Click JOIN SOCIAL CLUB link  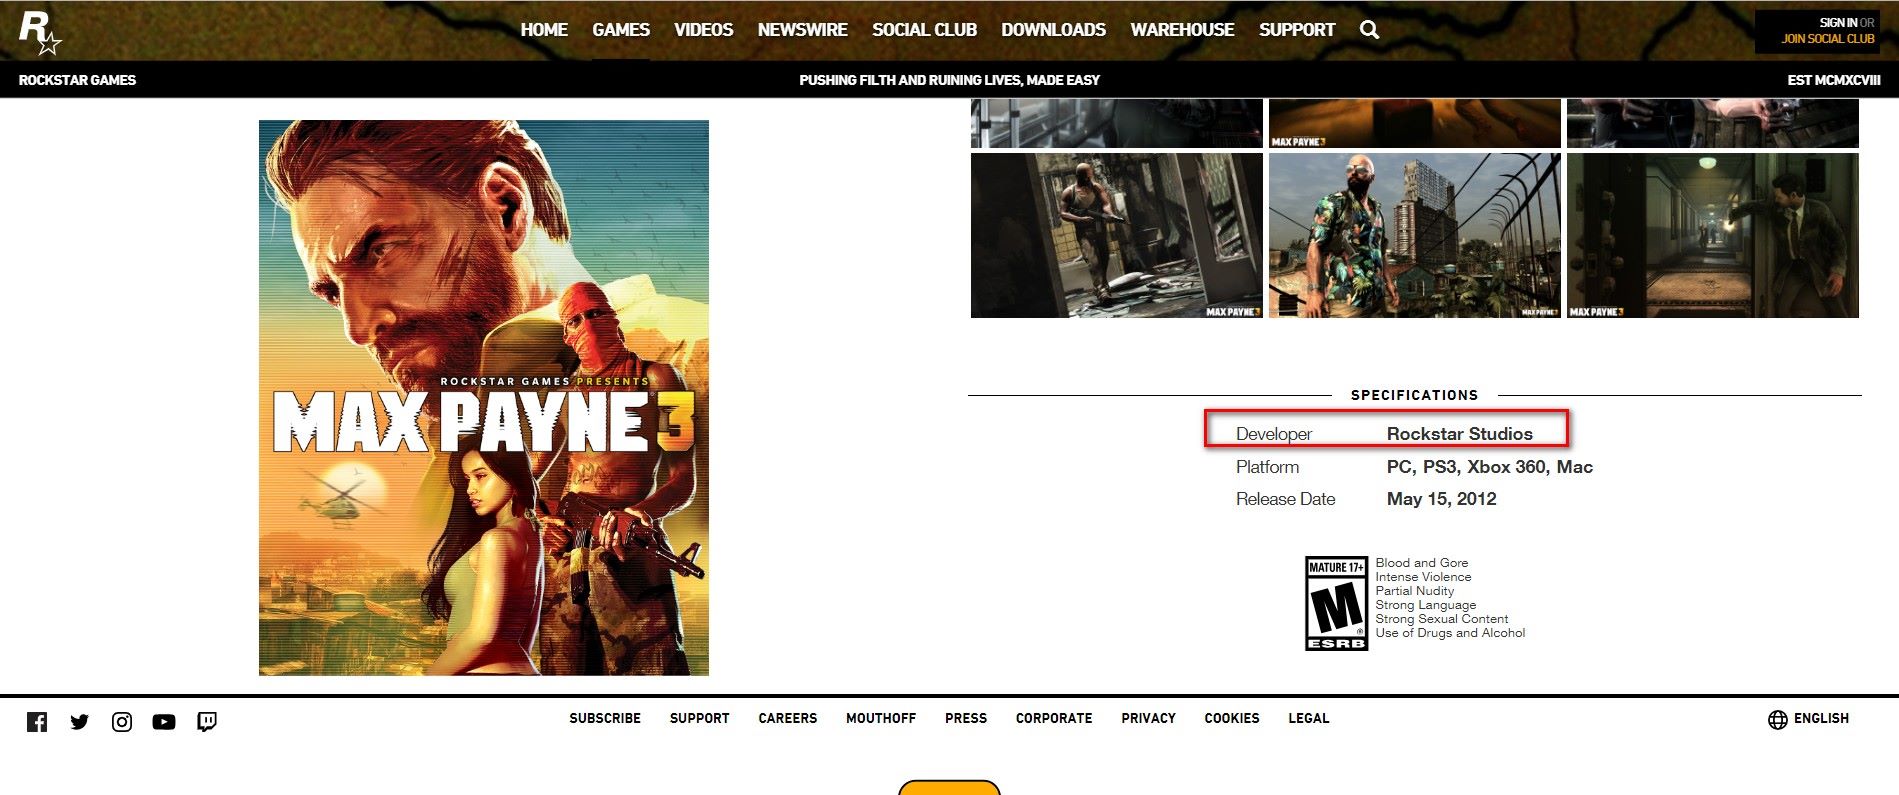click(1828, 39)
